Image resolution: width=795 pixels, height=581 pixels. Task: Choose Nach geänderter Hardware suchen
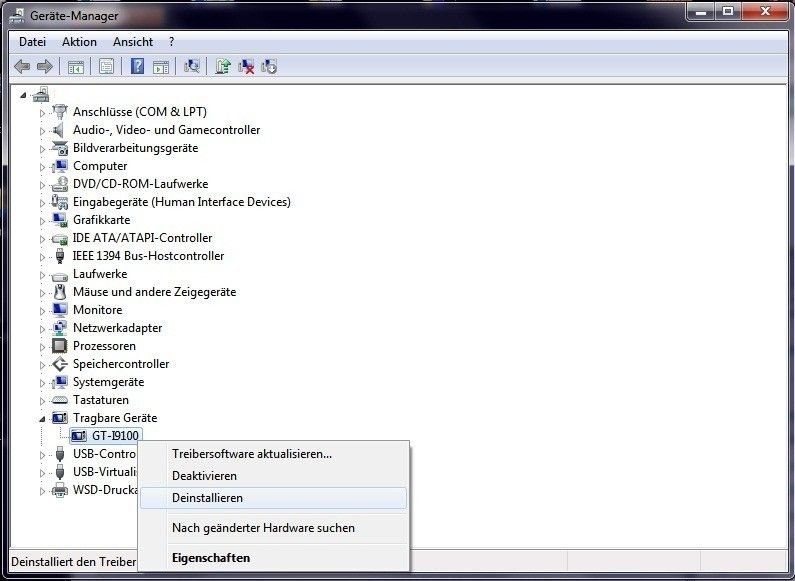273,528
